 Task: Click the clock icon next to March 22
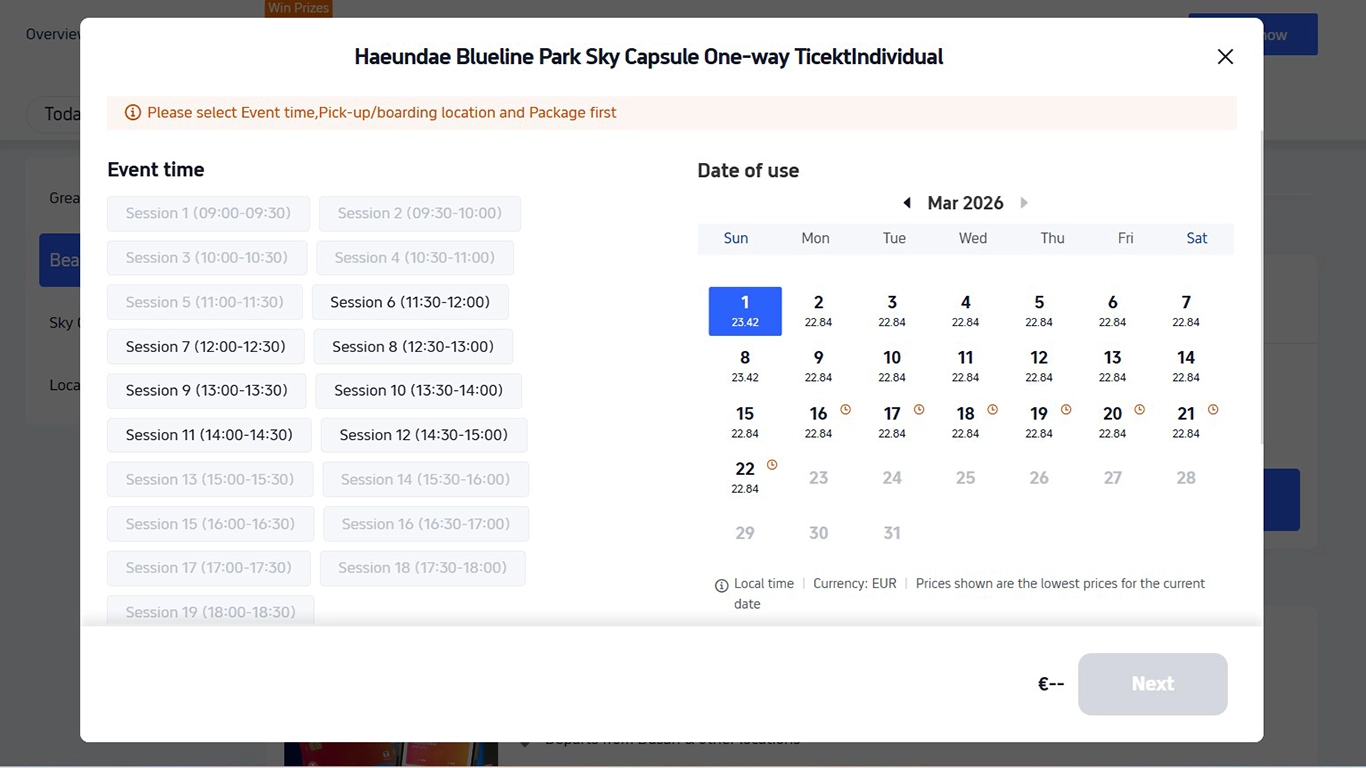pyautogui.click(x=772, y=465)
